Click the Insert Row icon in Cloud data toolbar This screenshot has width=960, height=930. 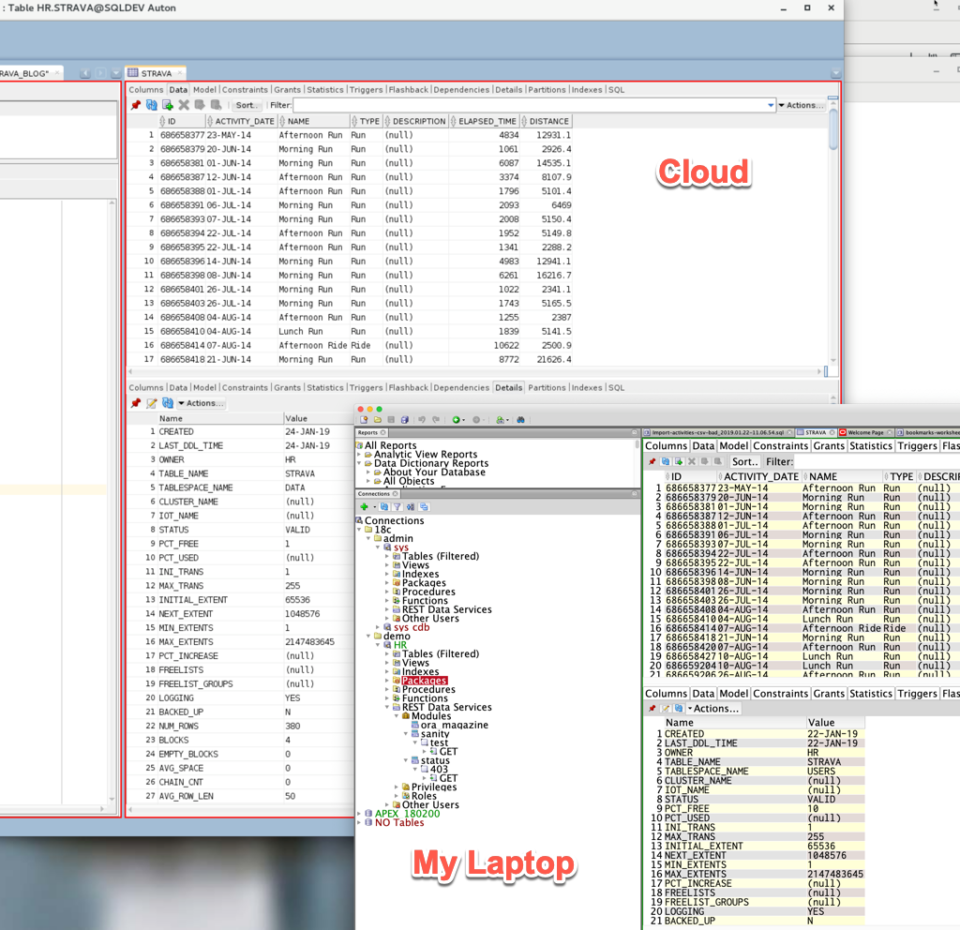click(x=168, y=105)
